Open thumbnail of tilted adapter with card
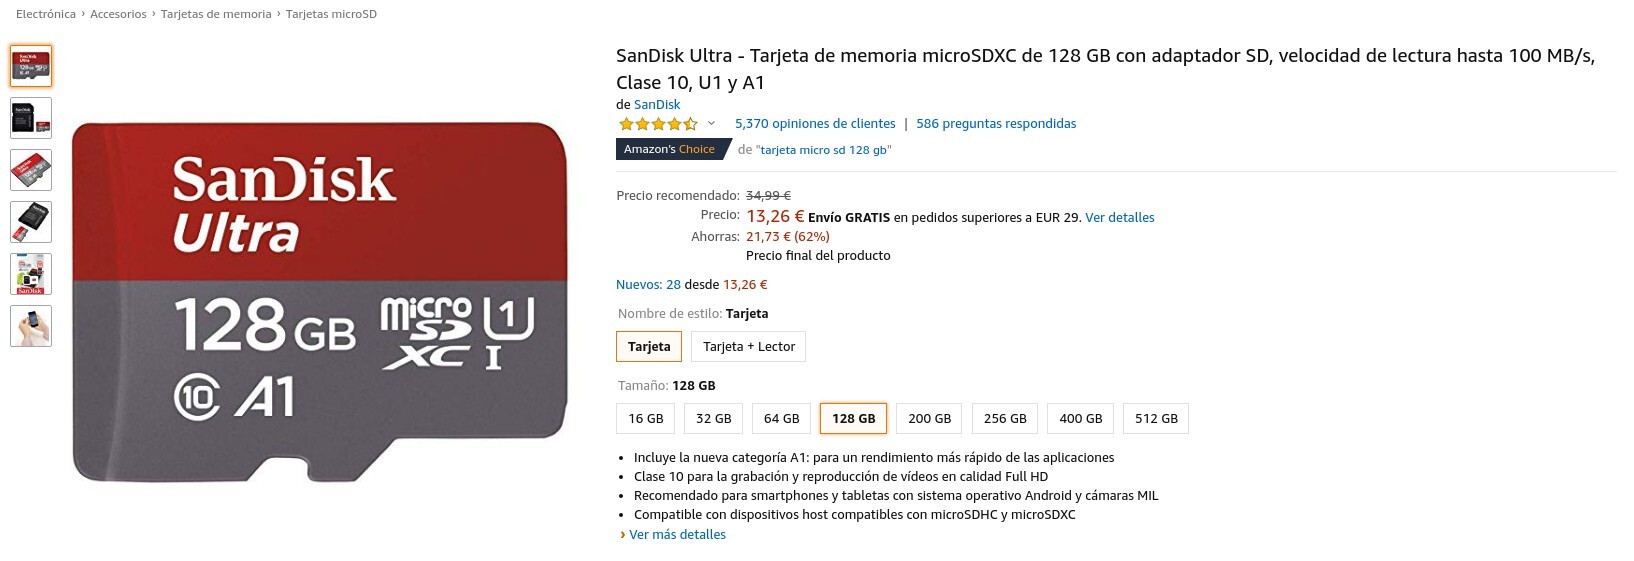1634x561 pixels. pos(31,222)
